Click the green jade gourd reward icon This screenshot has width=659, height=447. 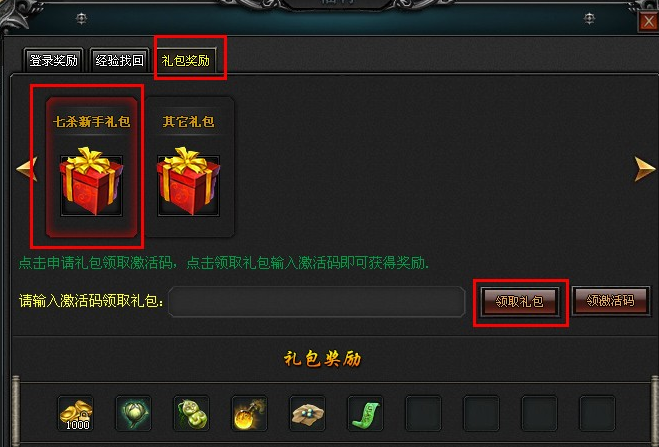(192, 413)
